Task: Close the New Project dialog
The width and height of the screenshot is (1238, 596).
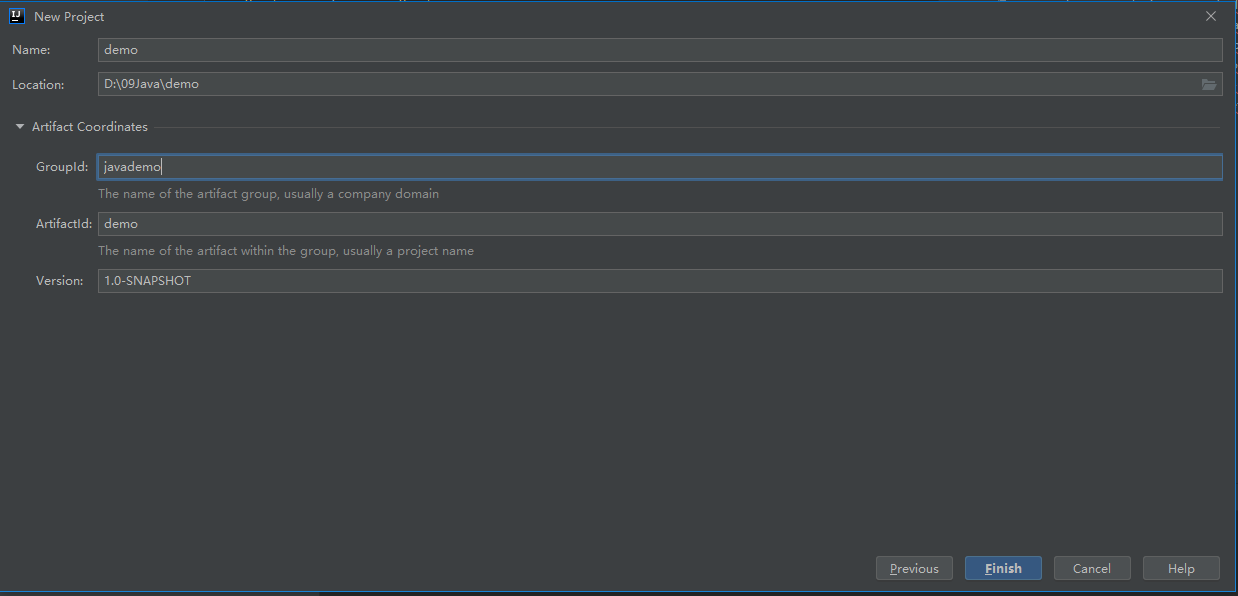Action: click(1211, 16)
